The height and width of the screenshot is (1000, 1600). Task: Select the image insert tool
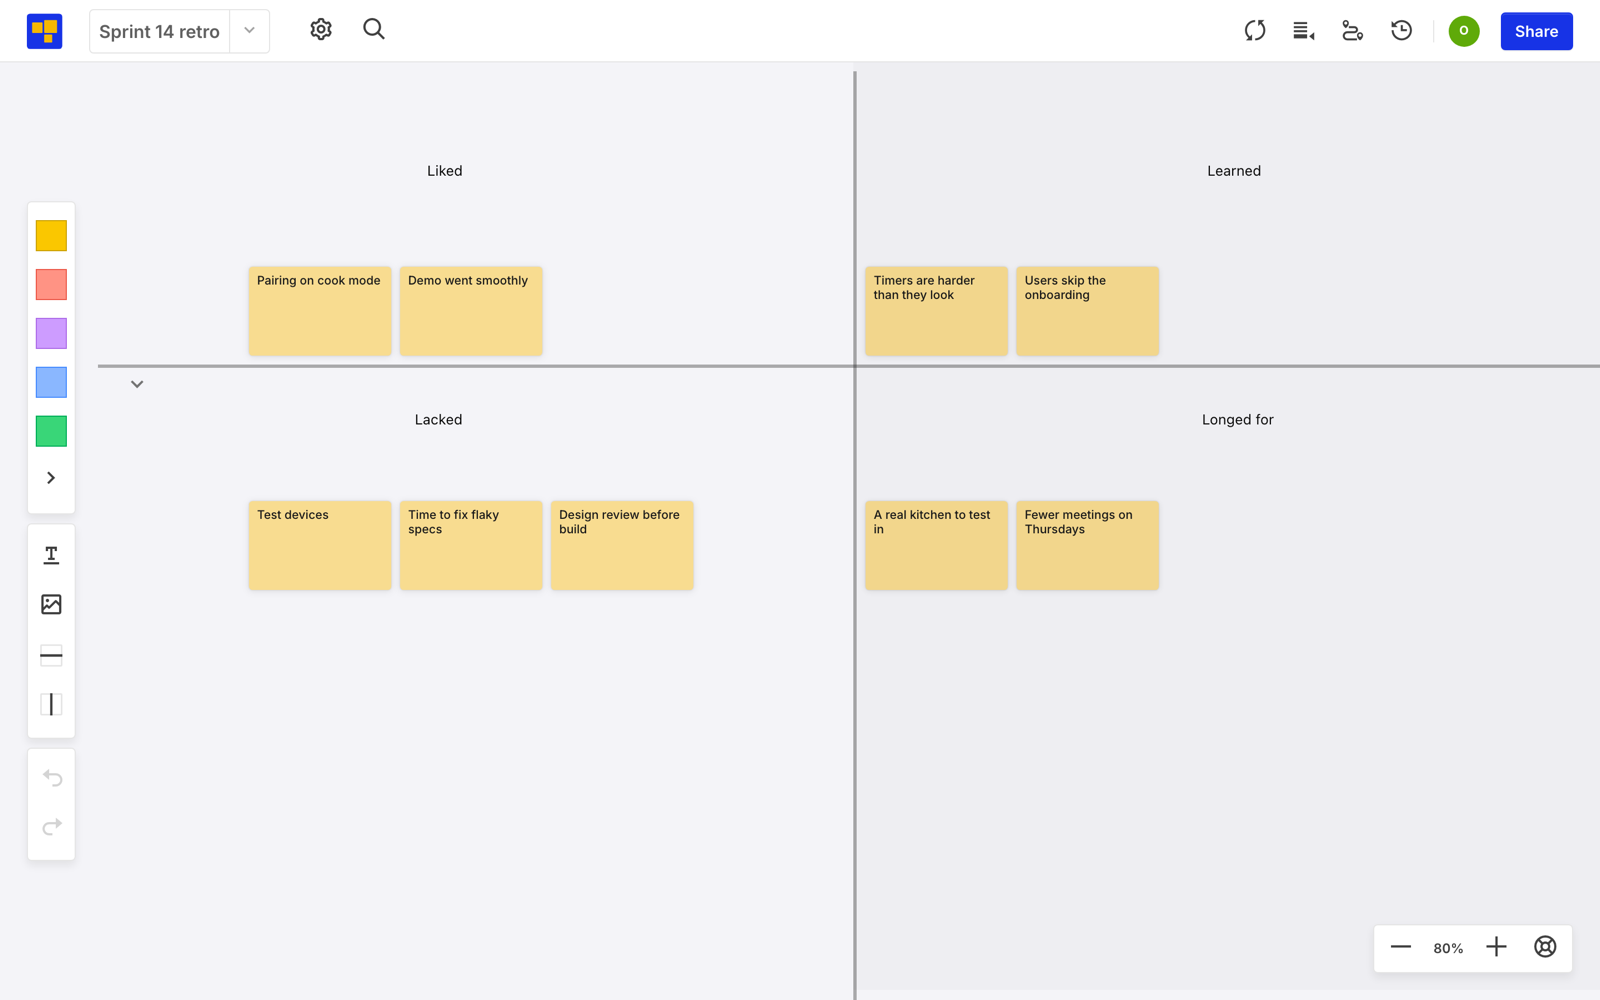(x=51, y=604)
